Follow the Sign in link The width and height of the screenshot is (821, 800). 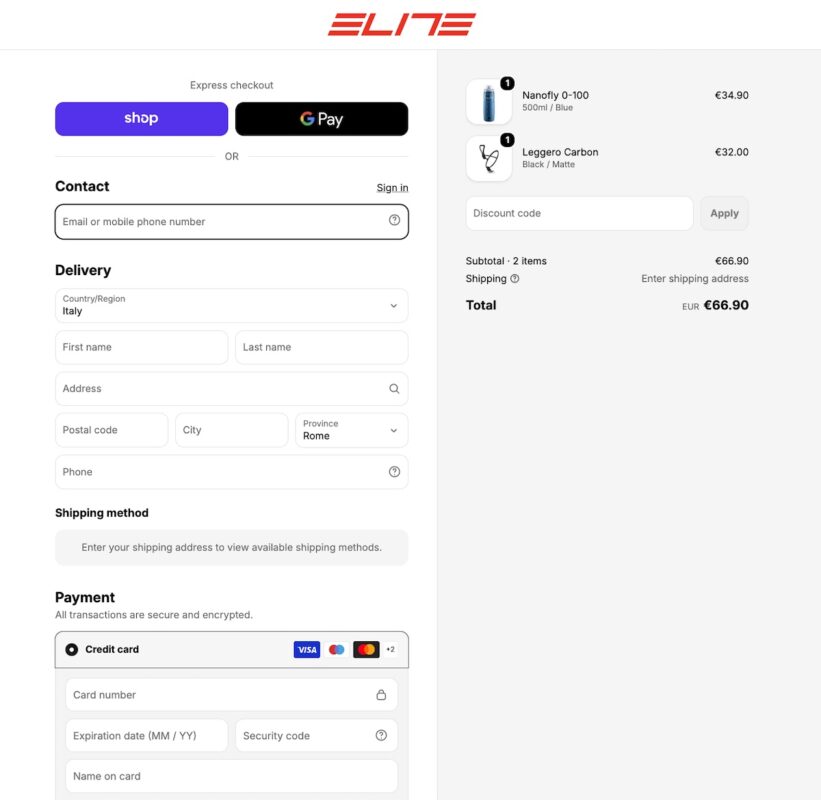pyautogui.click(x=392, y=187)
